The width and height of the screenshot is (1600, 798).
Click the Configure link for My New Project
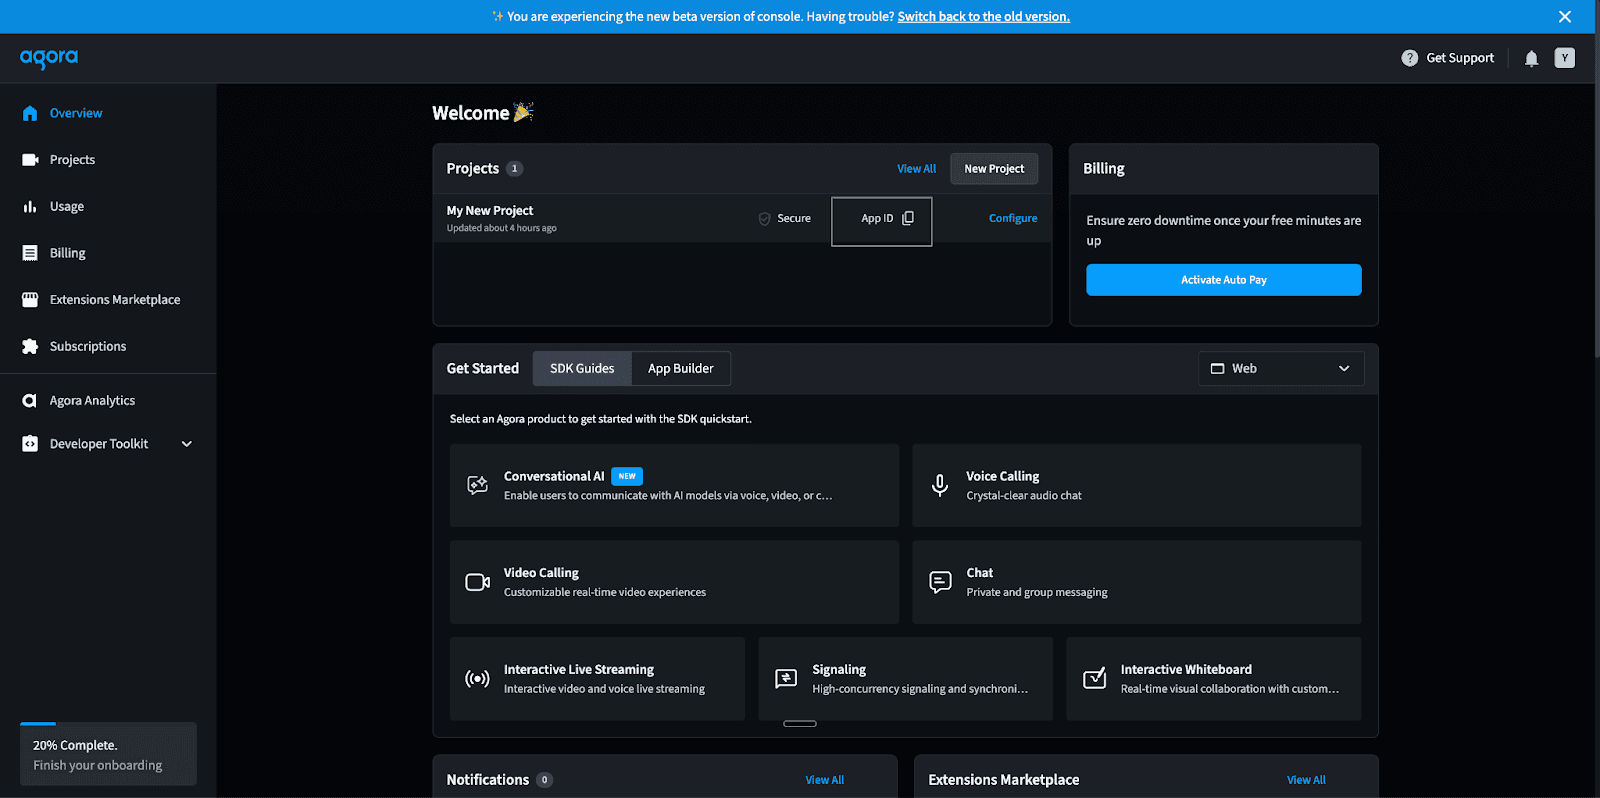[x=1012, y=218]
